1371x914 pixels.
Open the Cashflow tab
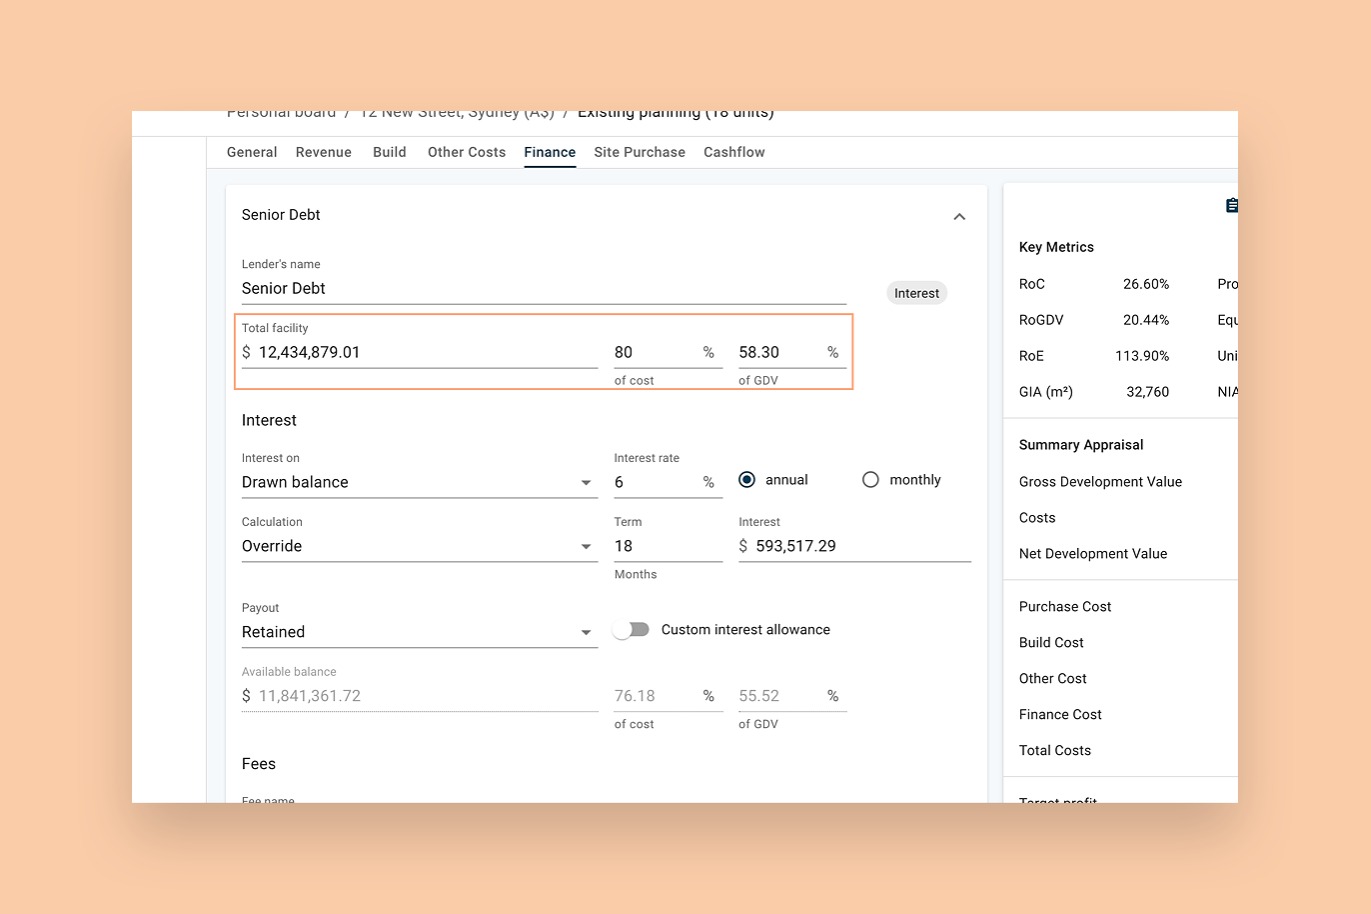click(x=733, y=152)
